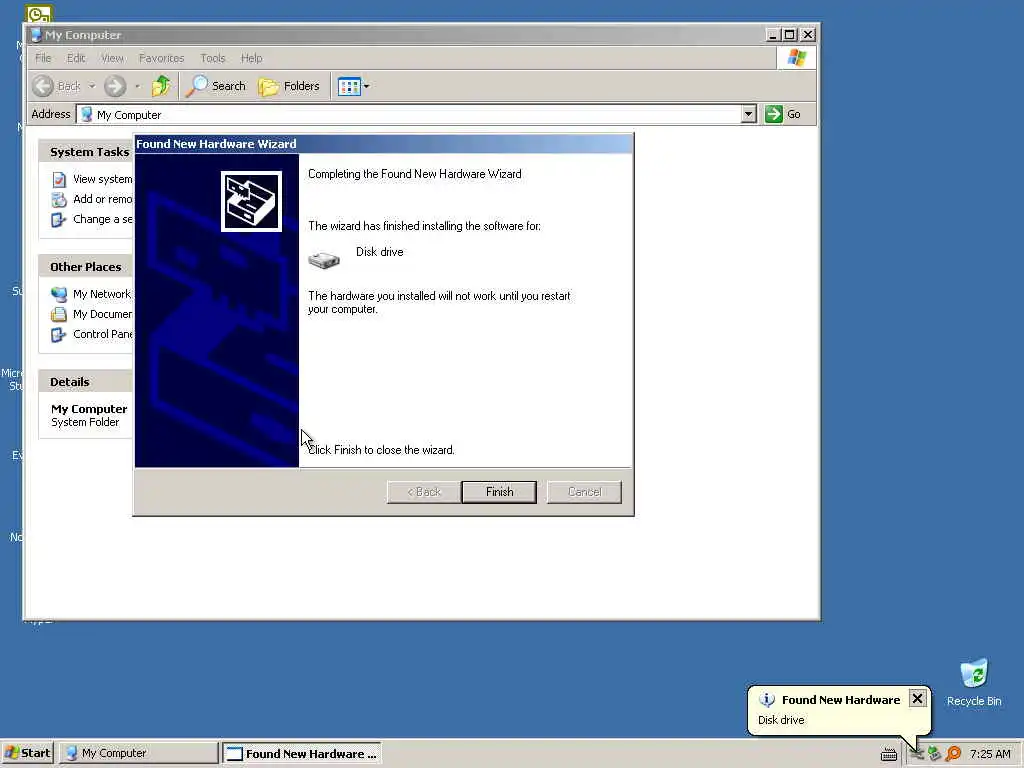Click the Up one level folder icon
This screenshot has width=1024, height=768.
coord(161,86)
